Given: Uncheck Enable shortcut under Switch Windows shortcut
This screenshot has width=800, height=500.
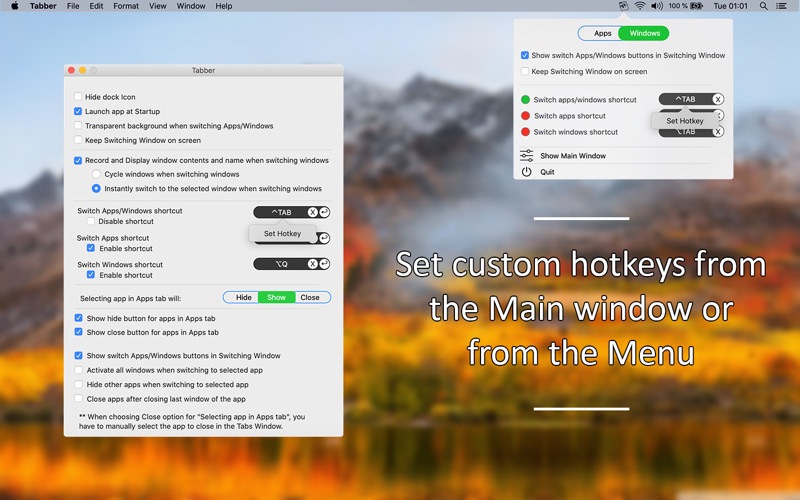Looking at the screenshot, I should coord(91,274).
